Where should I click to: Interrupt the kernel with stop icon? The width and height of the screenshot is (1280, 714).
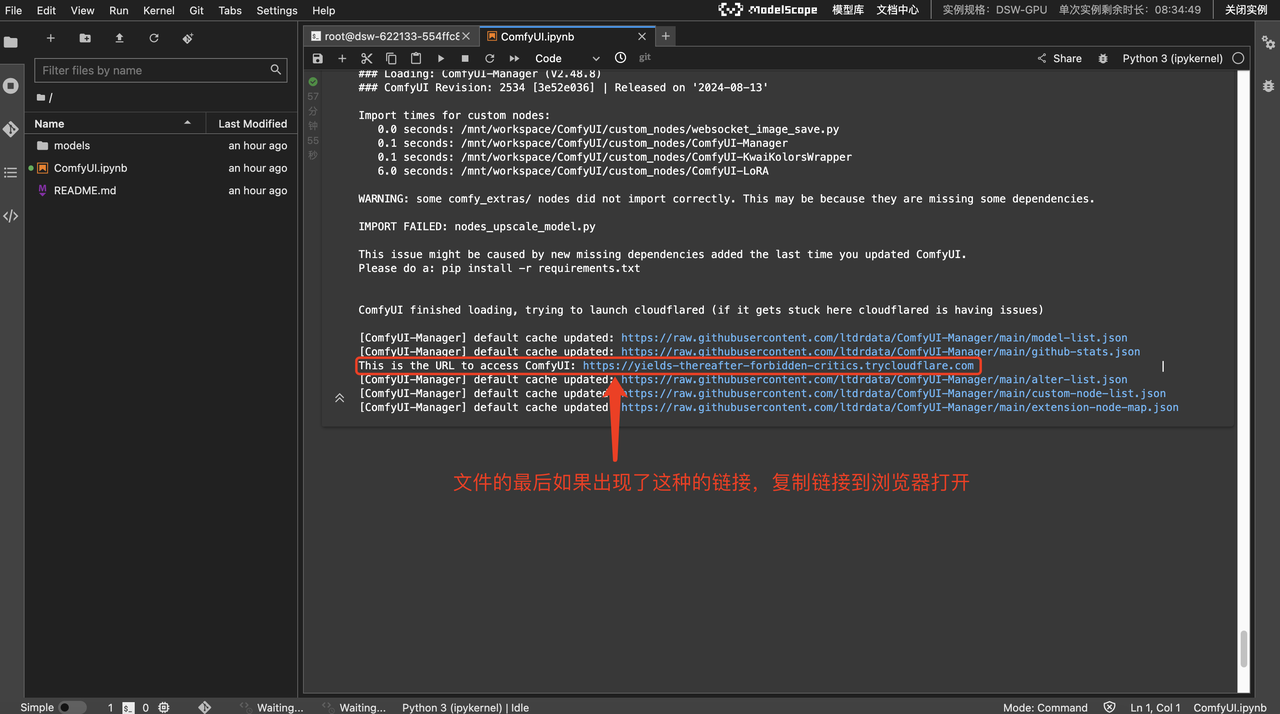[465, 58]
